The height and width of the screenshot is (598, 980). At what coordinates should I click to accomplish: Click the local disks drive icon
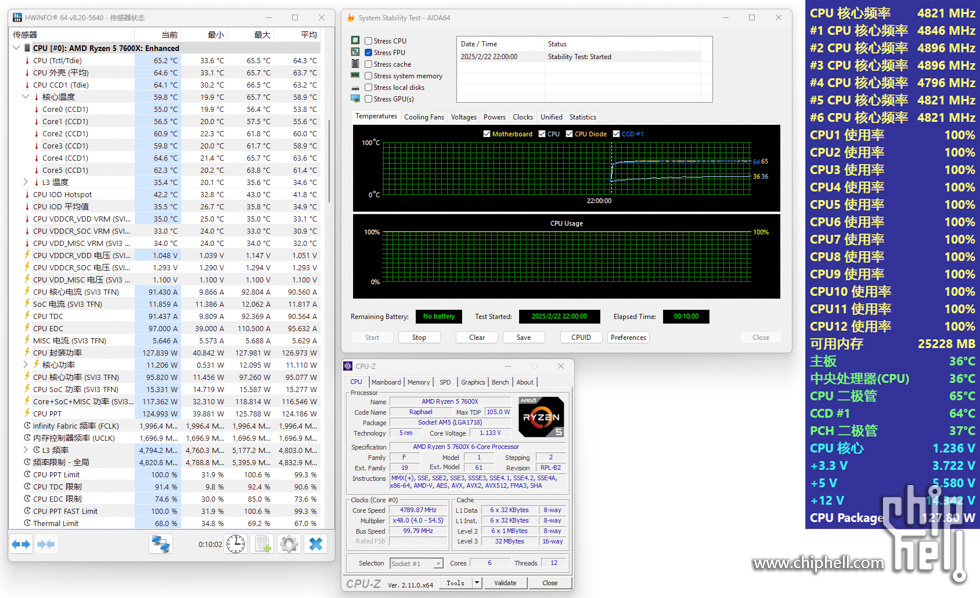(x=355, y=87)
